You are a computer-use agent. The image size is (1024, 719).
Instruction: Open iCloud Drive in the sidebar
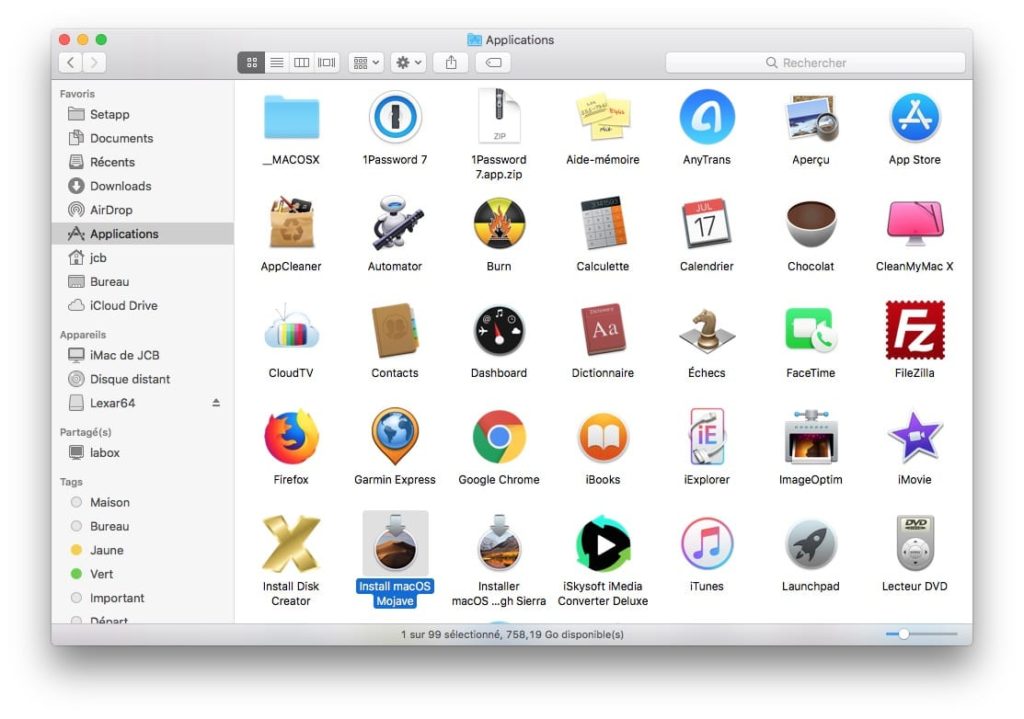coord(142,306)
